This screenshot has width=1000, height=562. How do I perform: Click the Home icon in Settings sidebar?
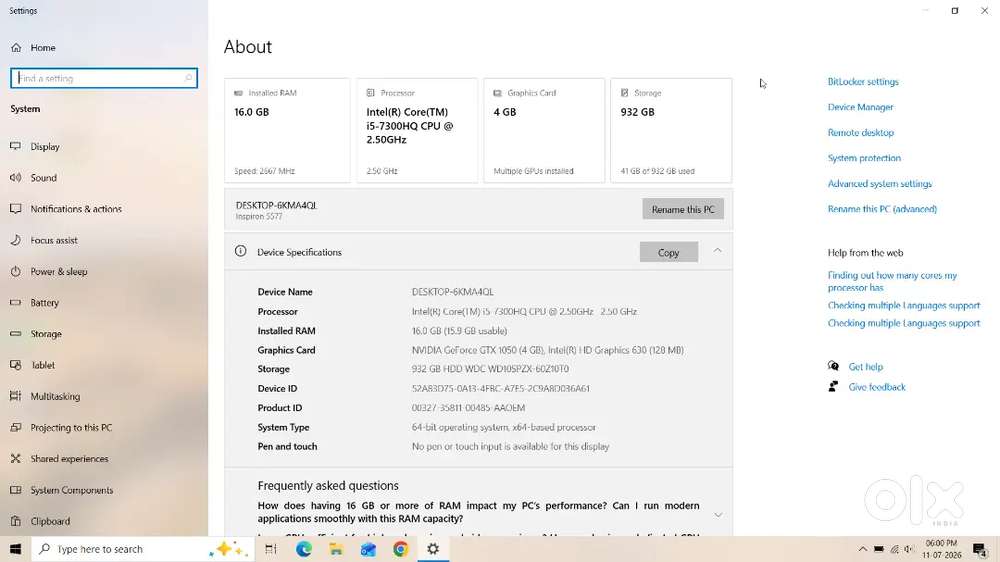pos(16,48)
